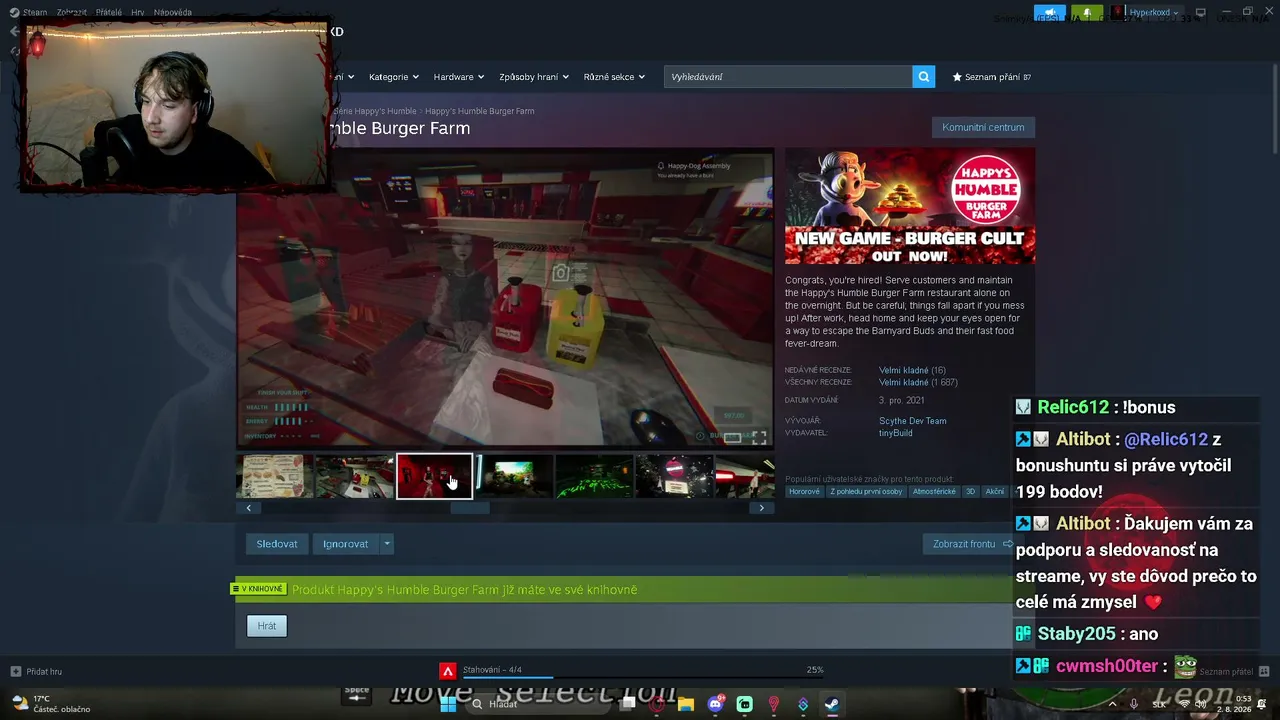Select the green glowing screen thumbnail
Viewport: 1280px width, 720px height.
(x=514, y=476)
